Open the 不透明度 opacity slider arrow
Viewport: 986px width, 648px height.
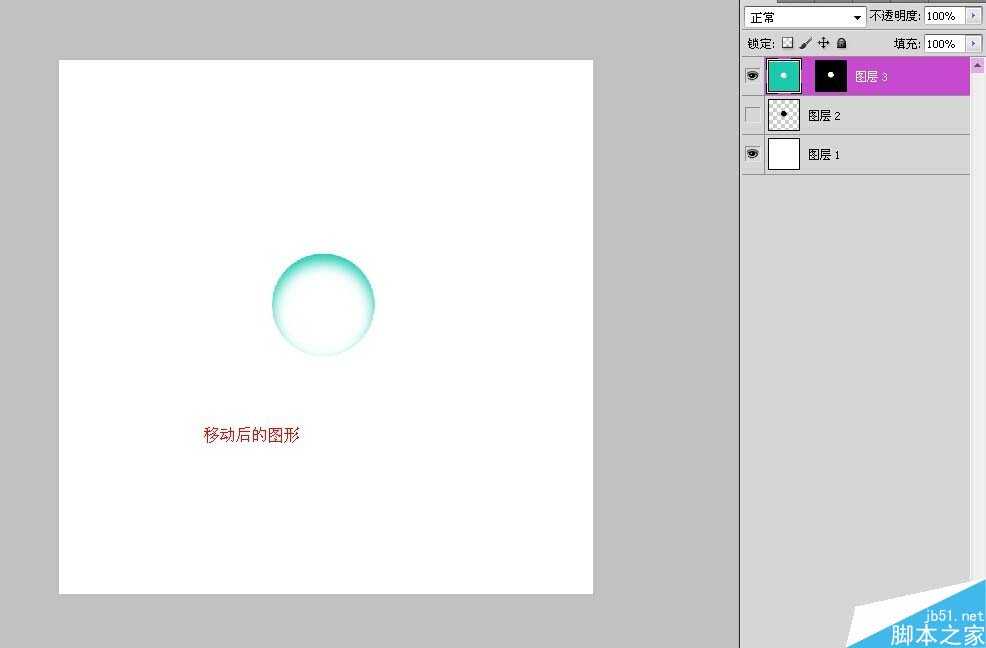pos(974,16)
